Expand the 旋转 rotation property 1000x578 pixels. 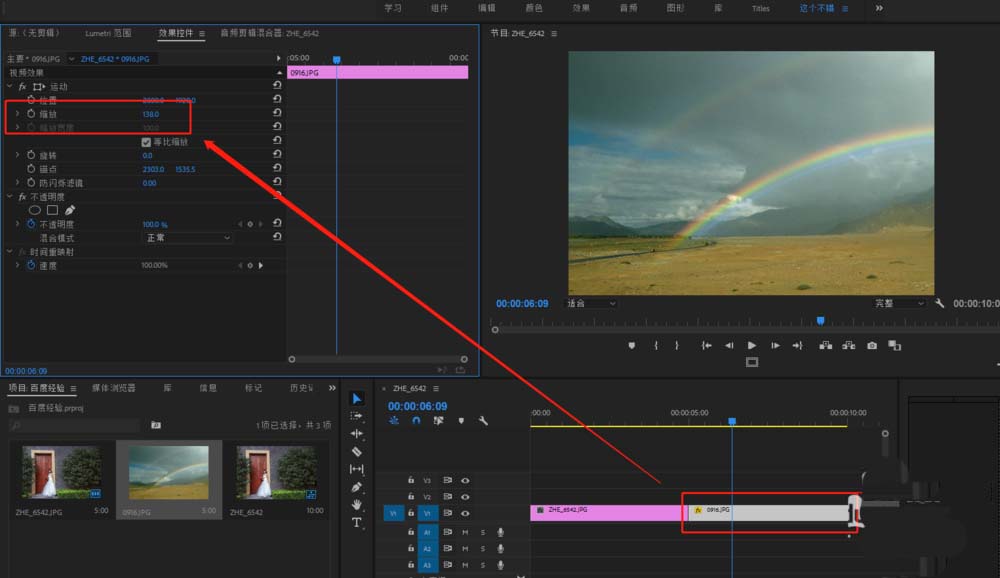pos(17,155)
